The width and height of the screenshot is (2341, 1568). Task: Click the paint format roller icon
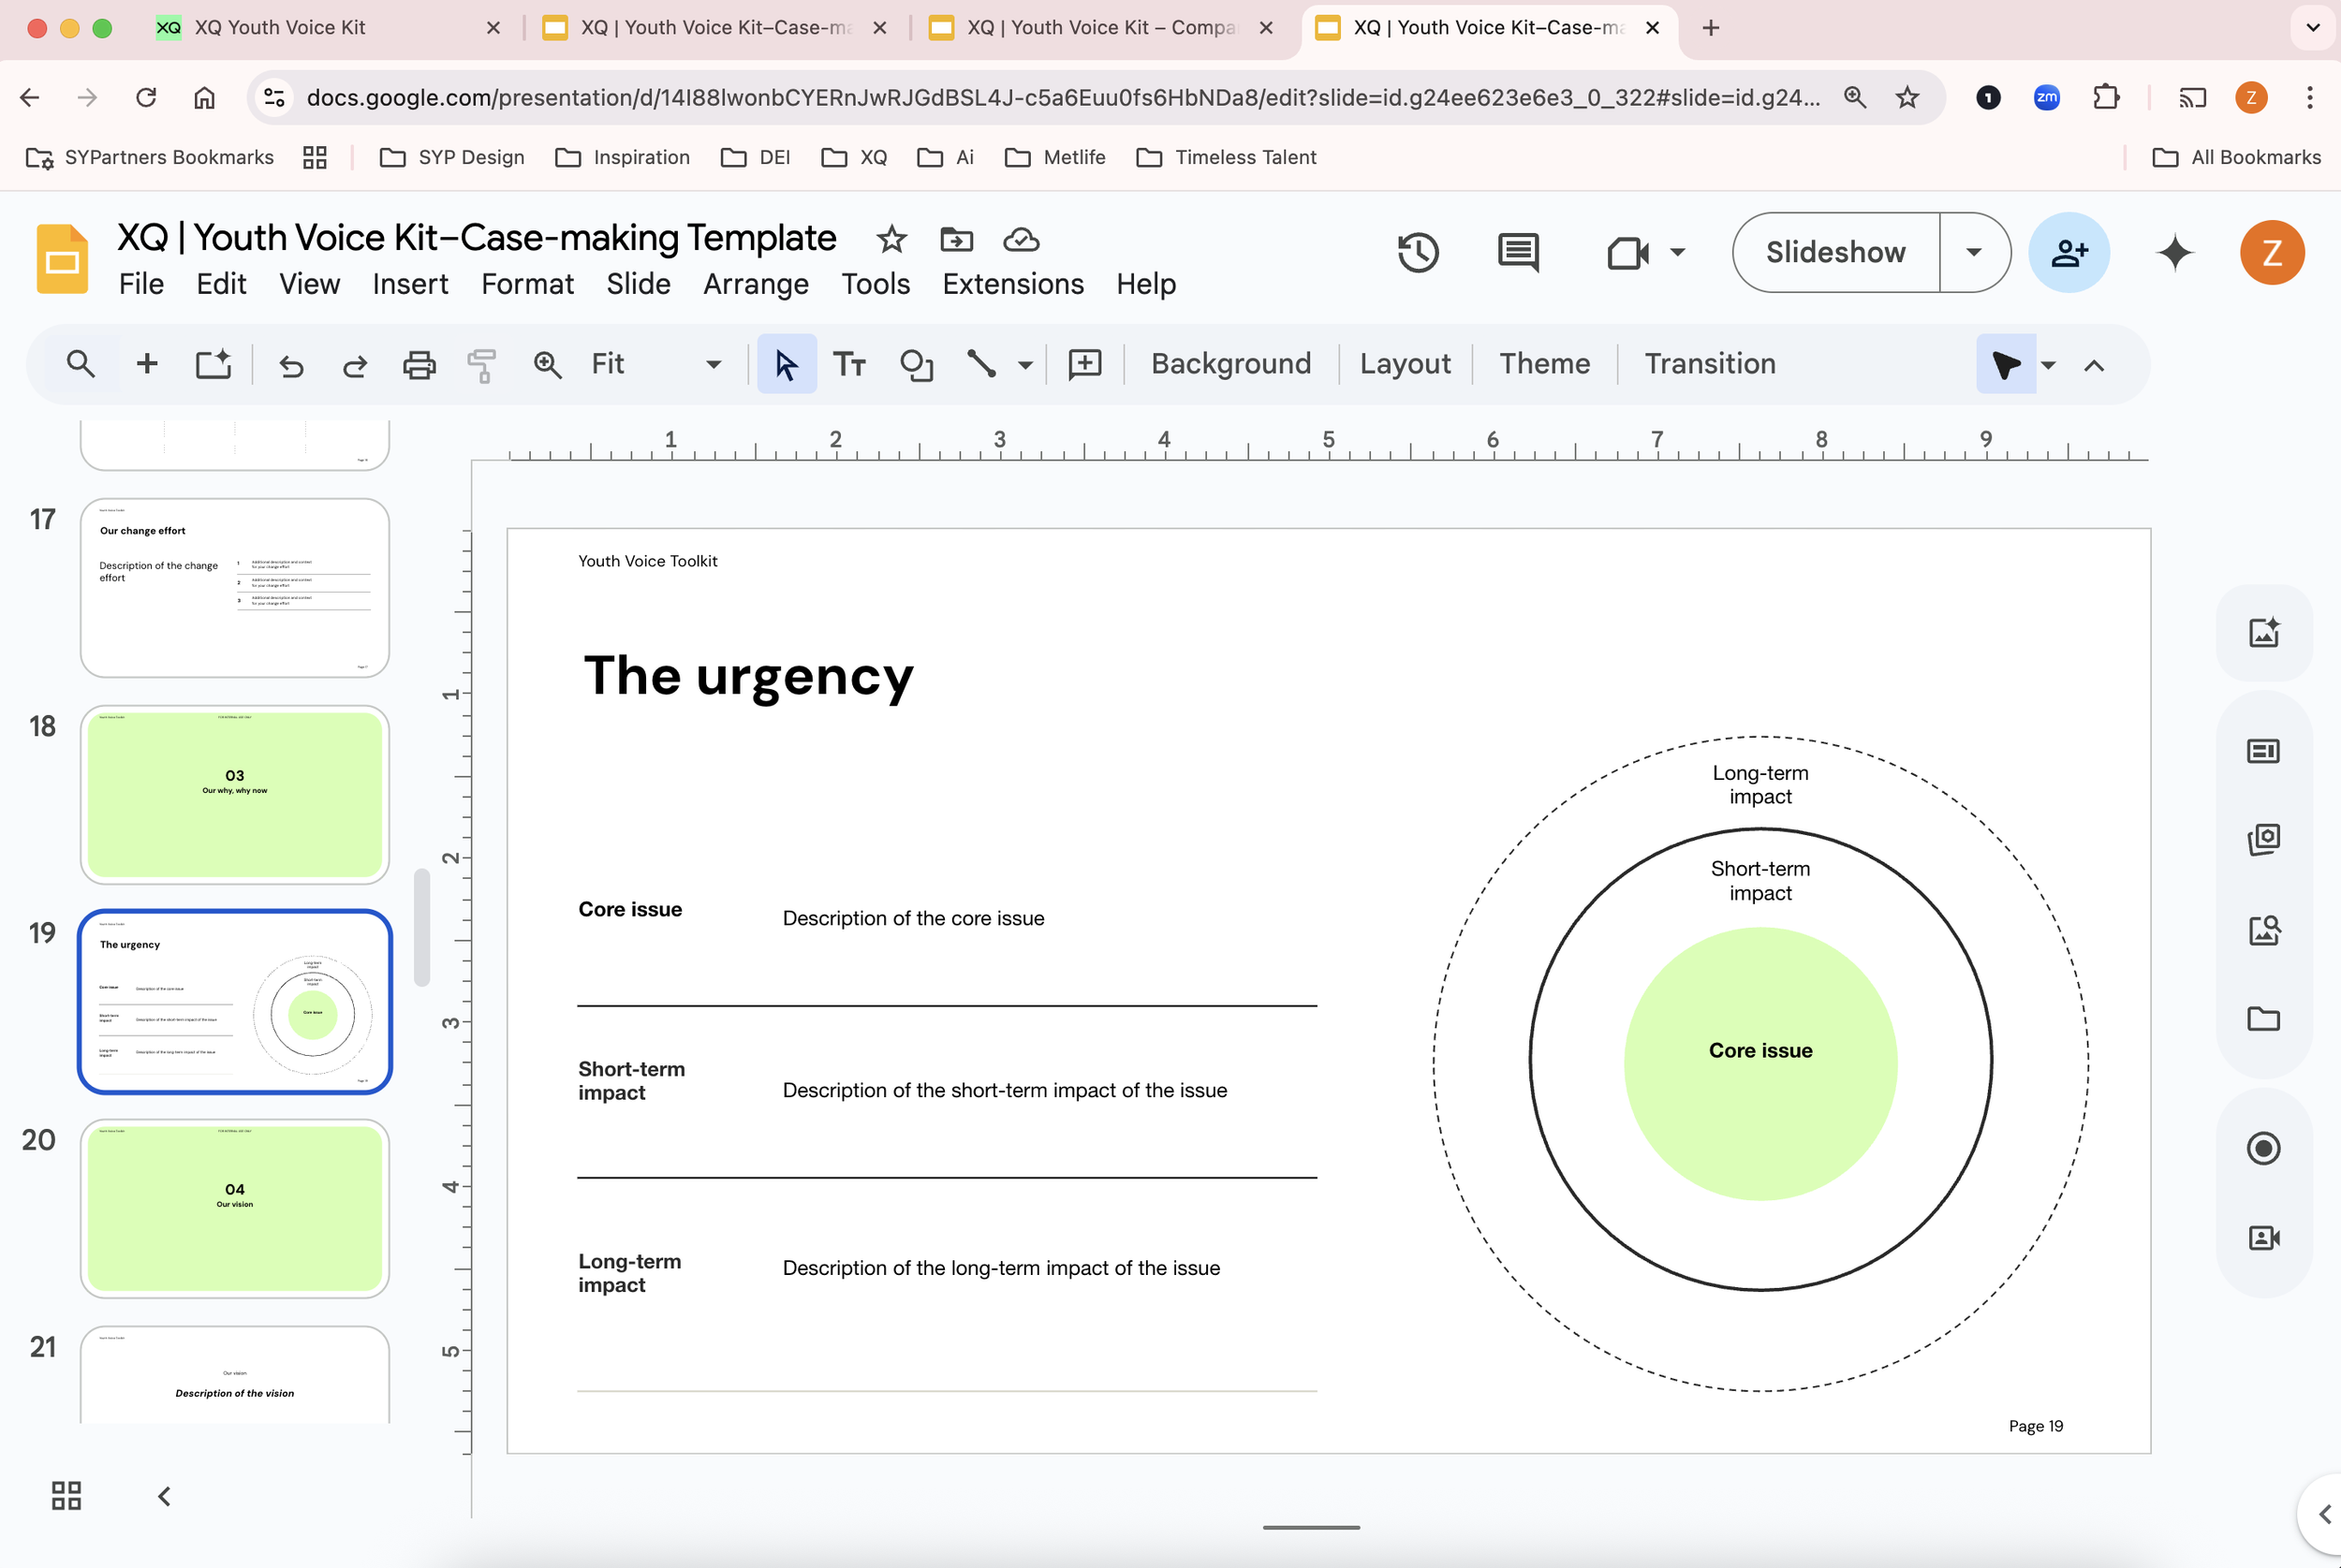click(481, 365)
